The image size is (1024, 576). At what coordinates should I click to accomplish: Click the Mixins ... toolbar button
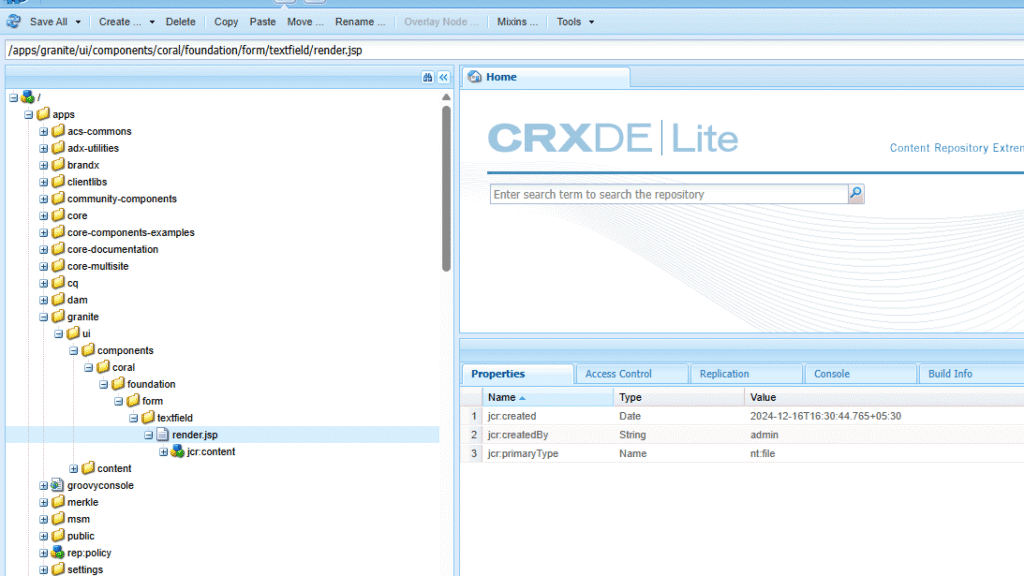(x=517, y=22)
